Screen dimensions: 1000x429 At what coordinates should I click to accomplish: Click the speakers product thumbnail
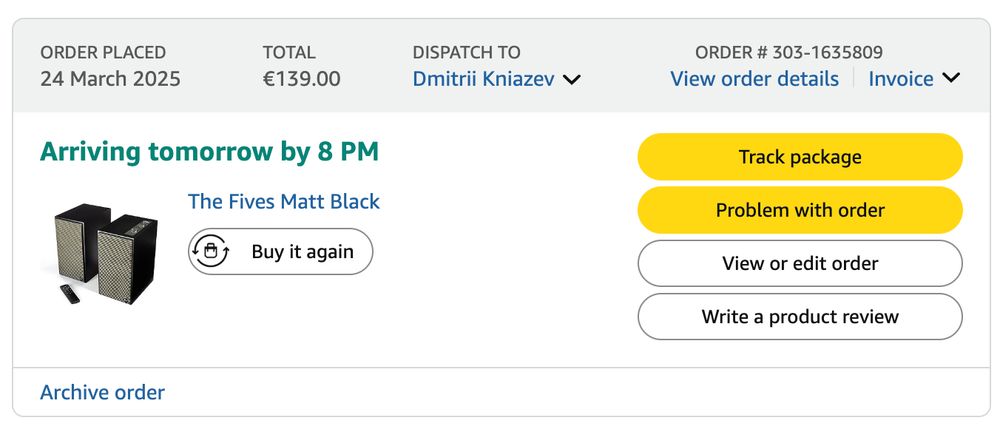tap(100, 249)
